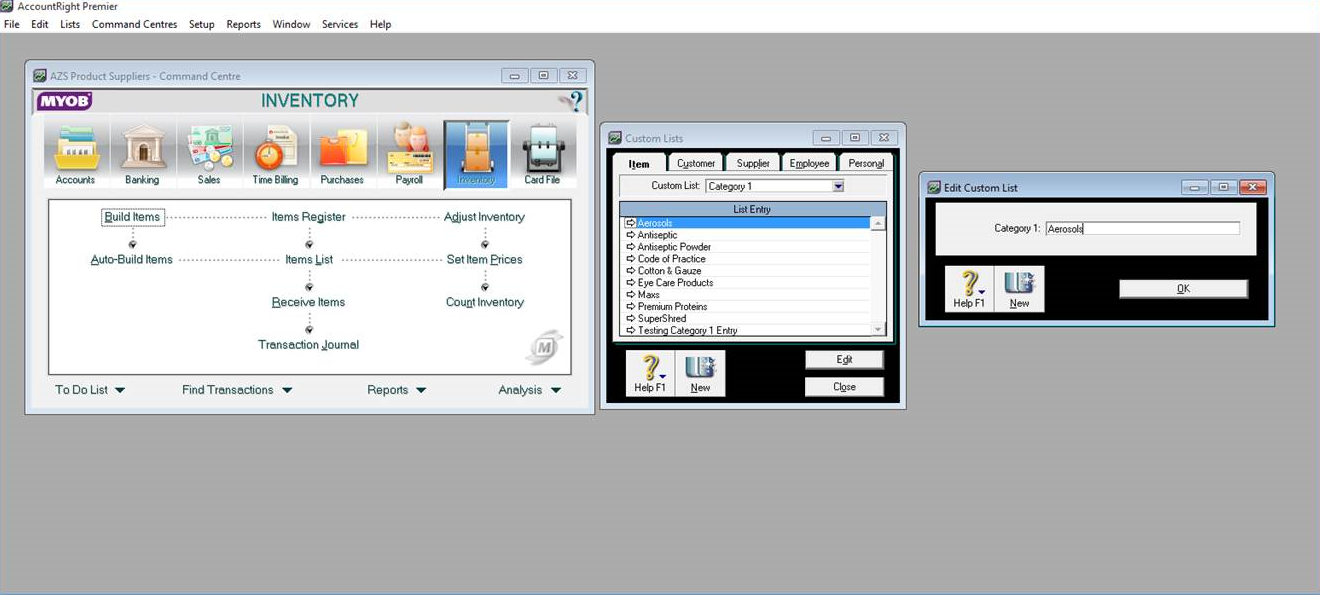Viewport: 1320px width, 596px height.
Task: Click the arrow icon beside Maxs entry
Action: pos(630,295)
